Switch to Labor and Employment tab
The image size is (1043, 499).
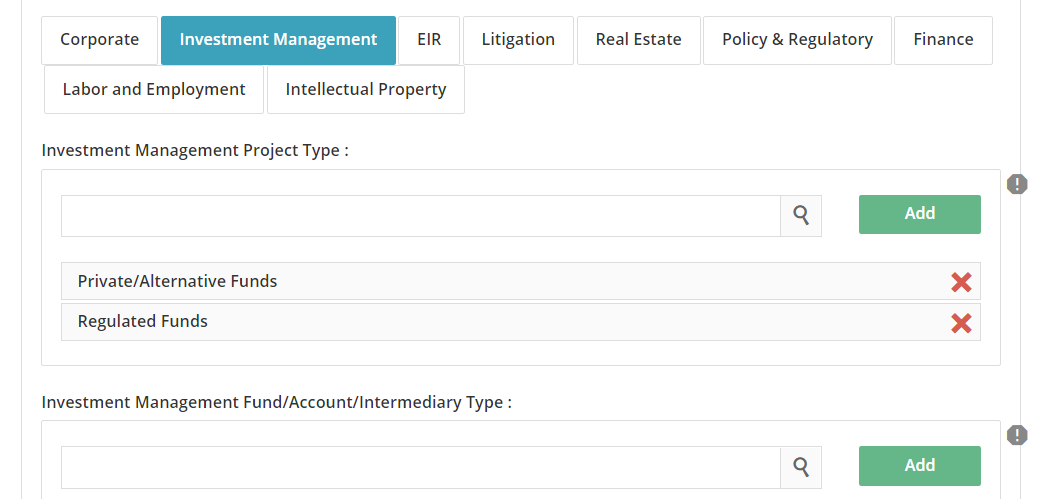pyautogui.click(x=154, y=90)
